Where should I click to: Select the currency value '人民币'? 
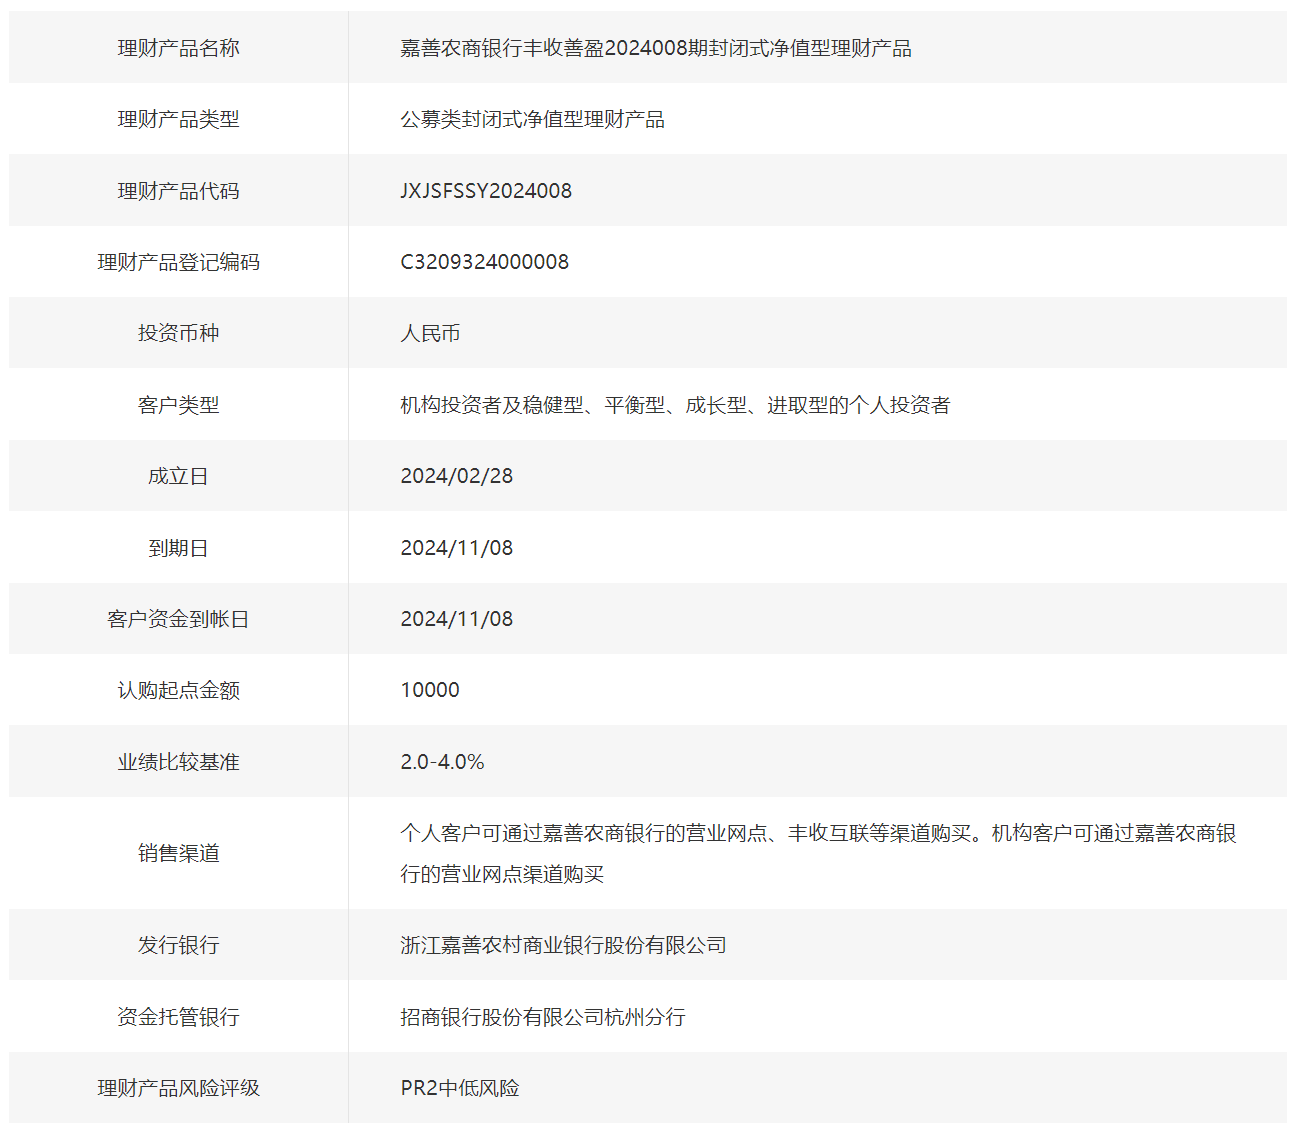[430, 333]
